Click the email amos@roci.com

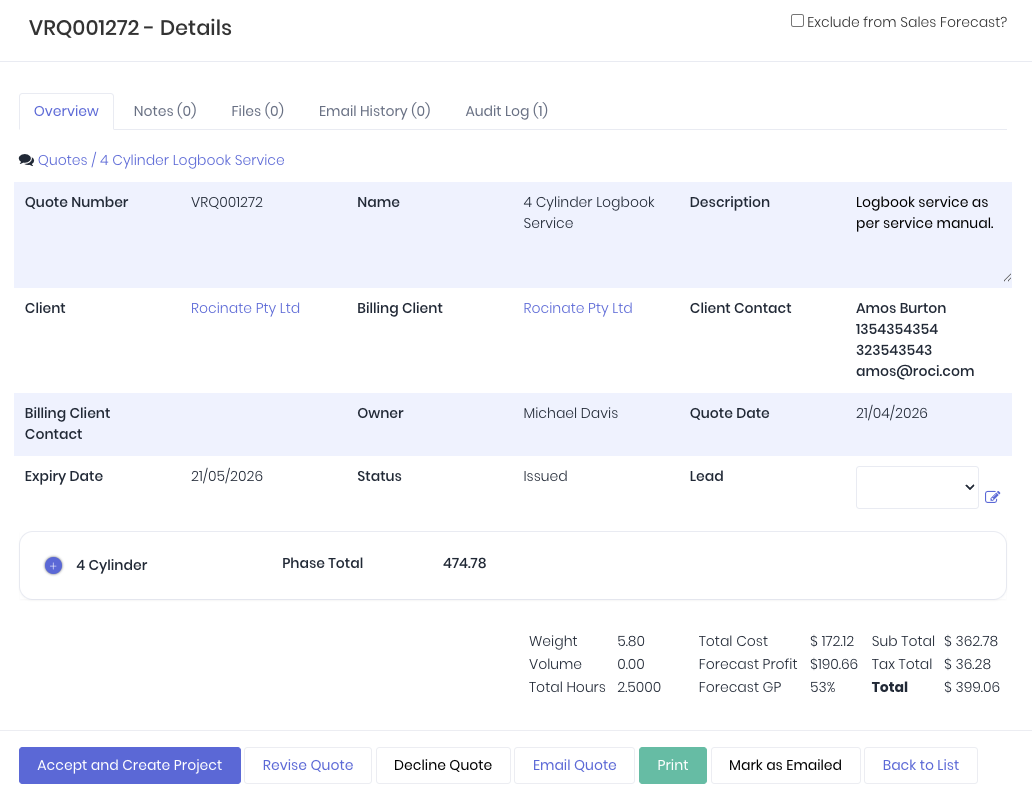pos(915,371)
